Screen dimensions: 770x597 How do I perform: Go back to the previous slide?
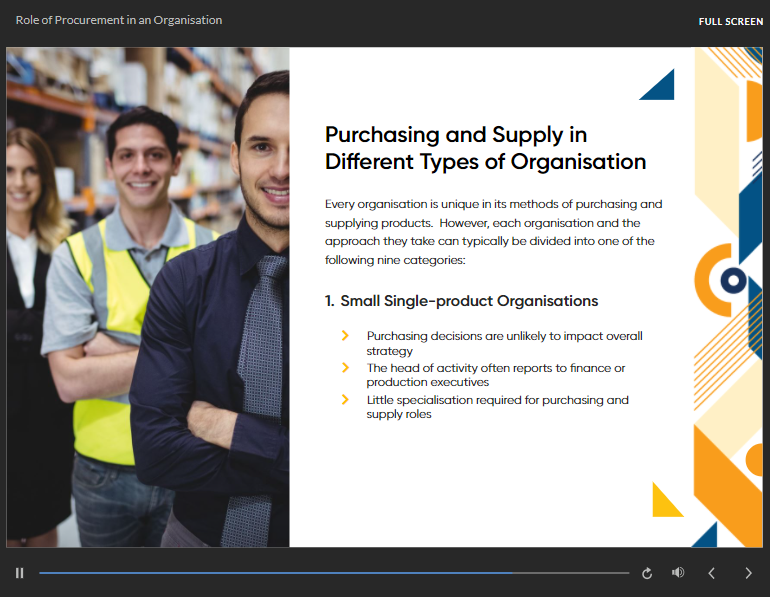(x=712, y=573)
